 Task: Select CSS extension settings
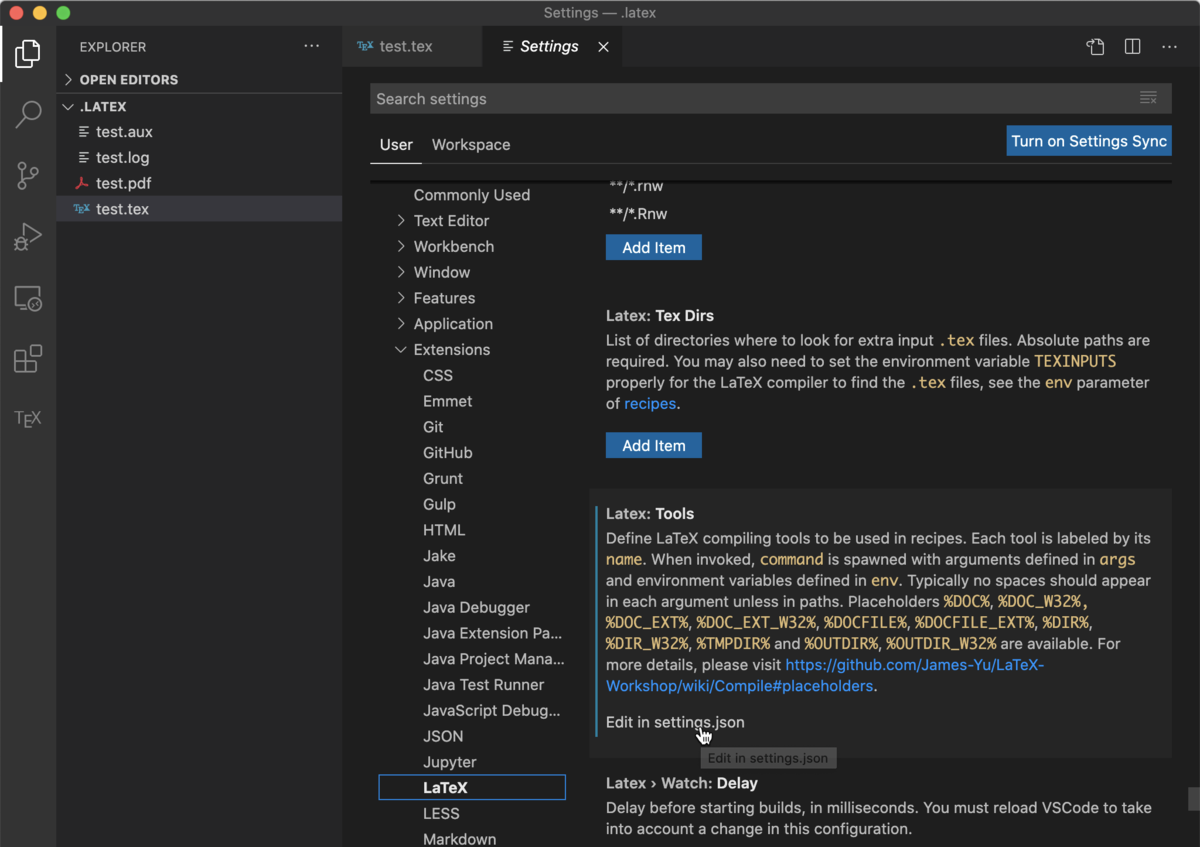[x=438, y=376]
